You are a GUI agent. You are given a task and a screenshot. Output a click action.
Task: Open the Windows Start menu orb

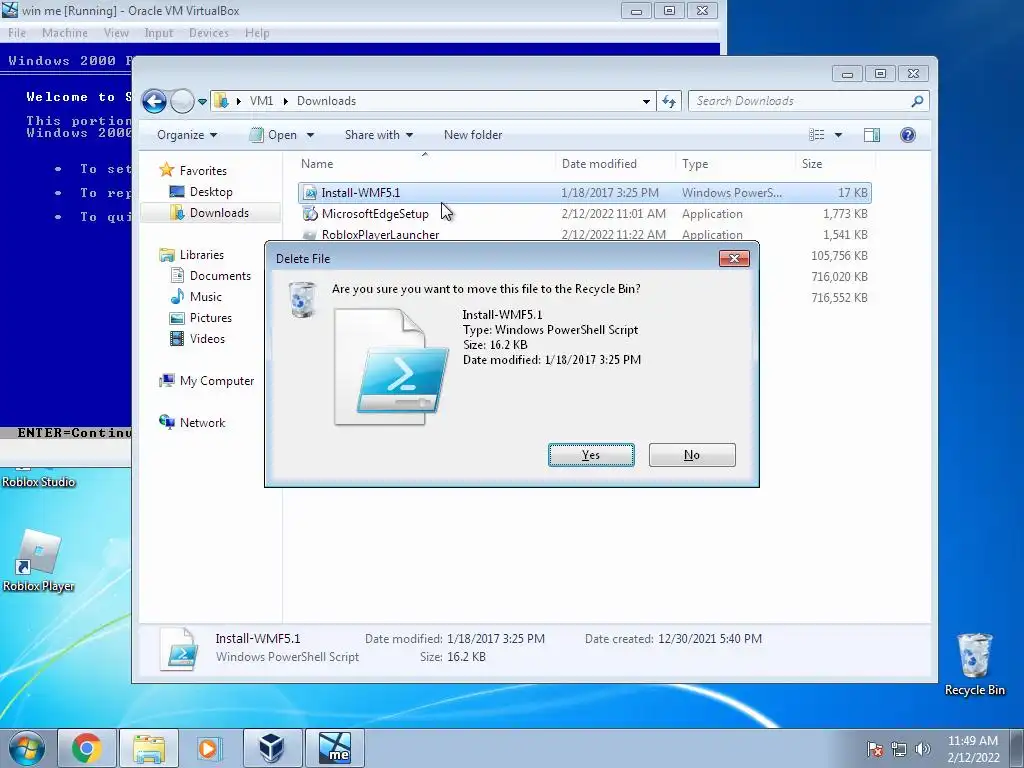tap(27, 748)
